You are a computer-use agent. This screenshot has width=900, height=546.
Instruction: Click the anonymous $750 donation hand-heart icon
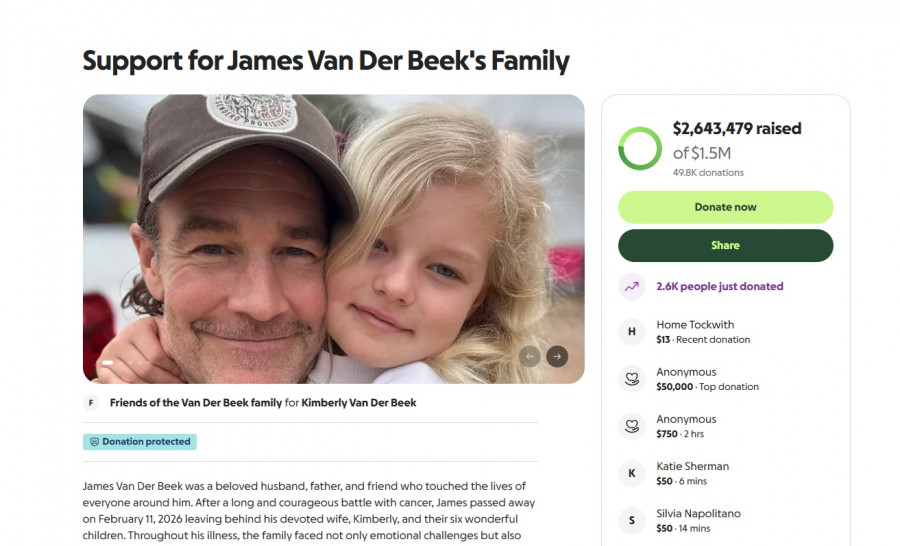coord(631,426)
